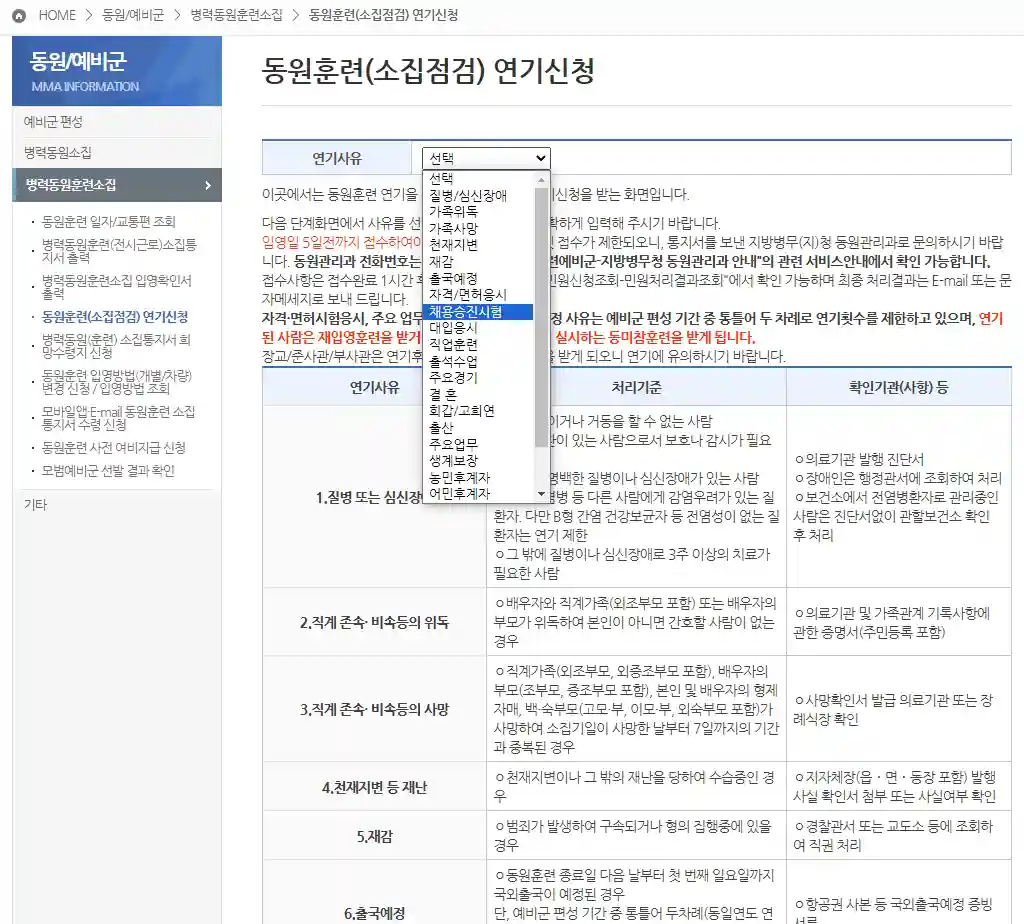Viewport: 1024px width, 924px height.
Task: Click the 처리기준 column header
Action: coord(636,387)
